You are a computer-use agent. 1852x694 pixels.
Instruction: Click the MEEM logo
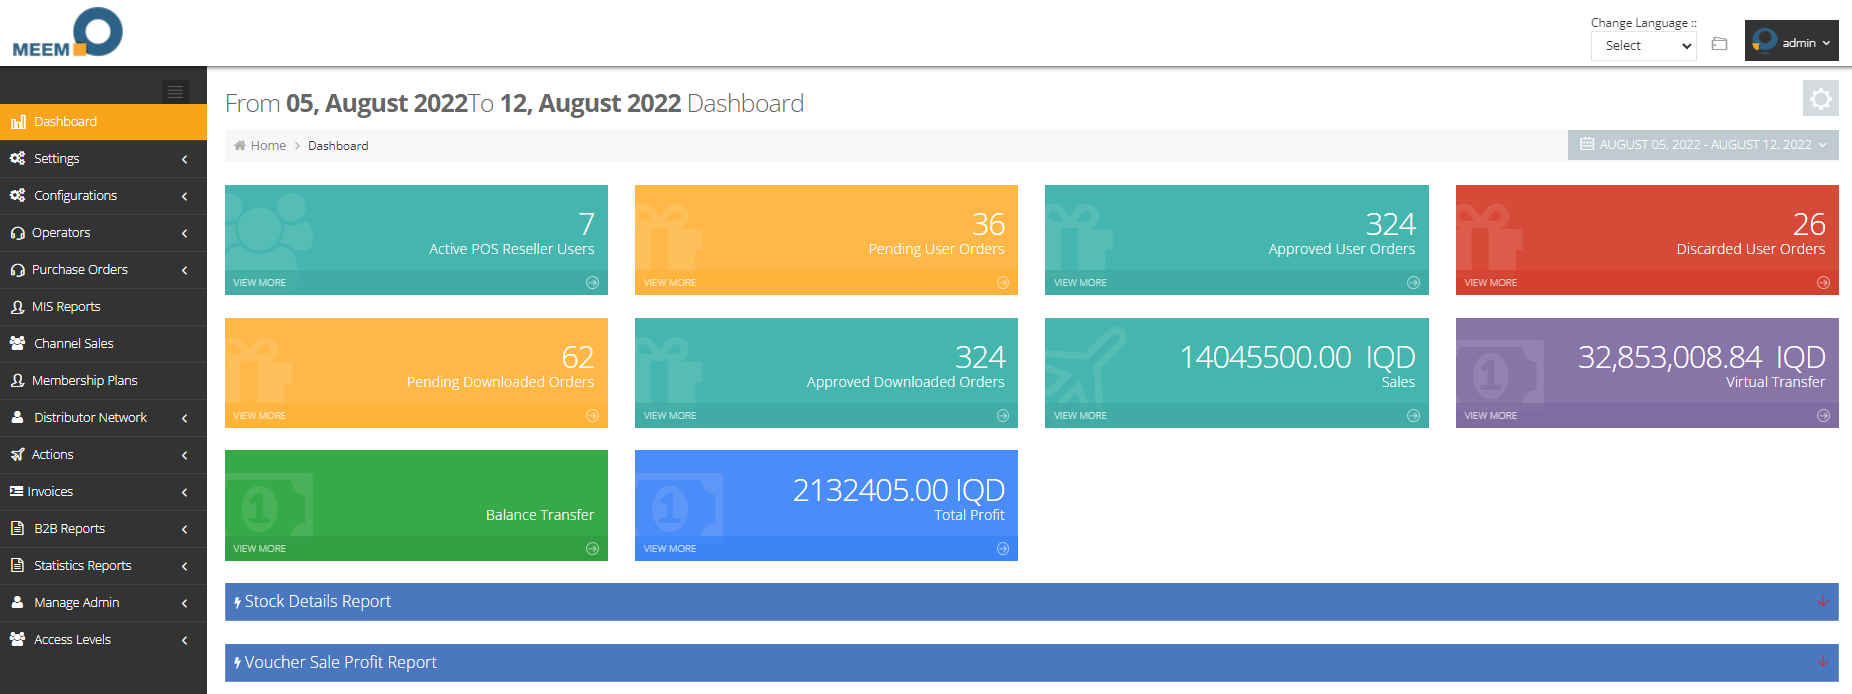coord(67,33)
